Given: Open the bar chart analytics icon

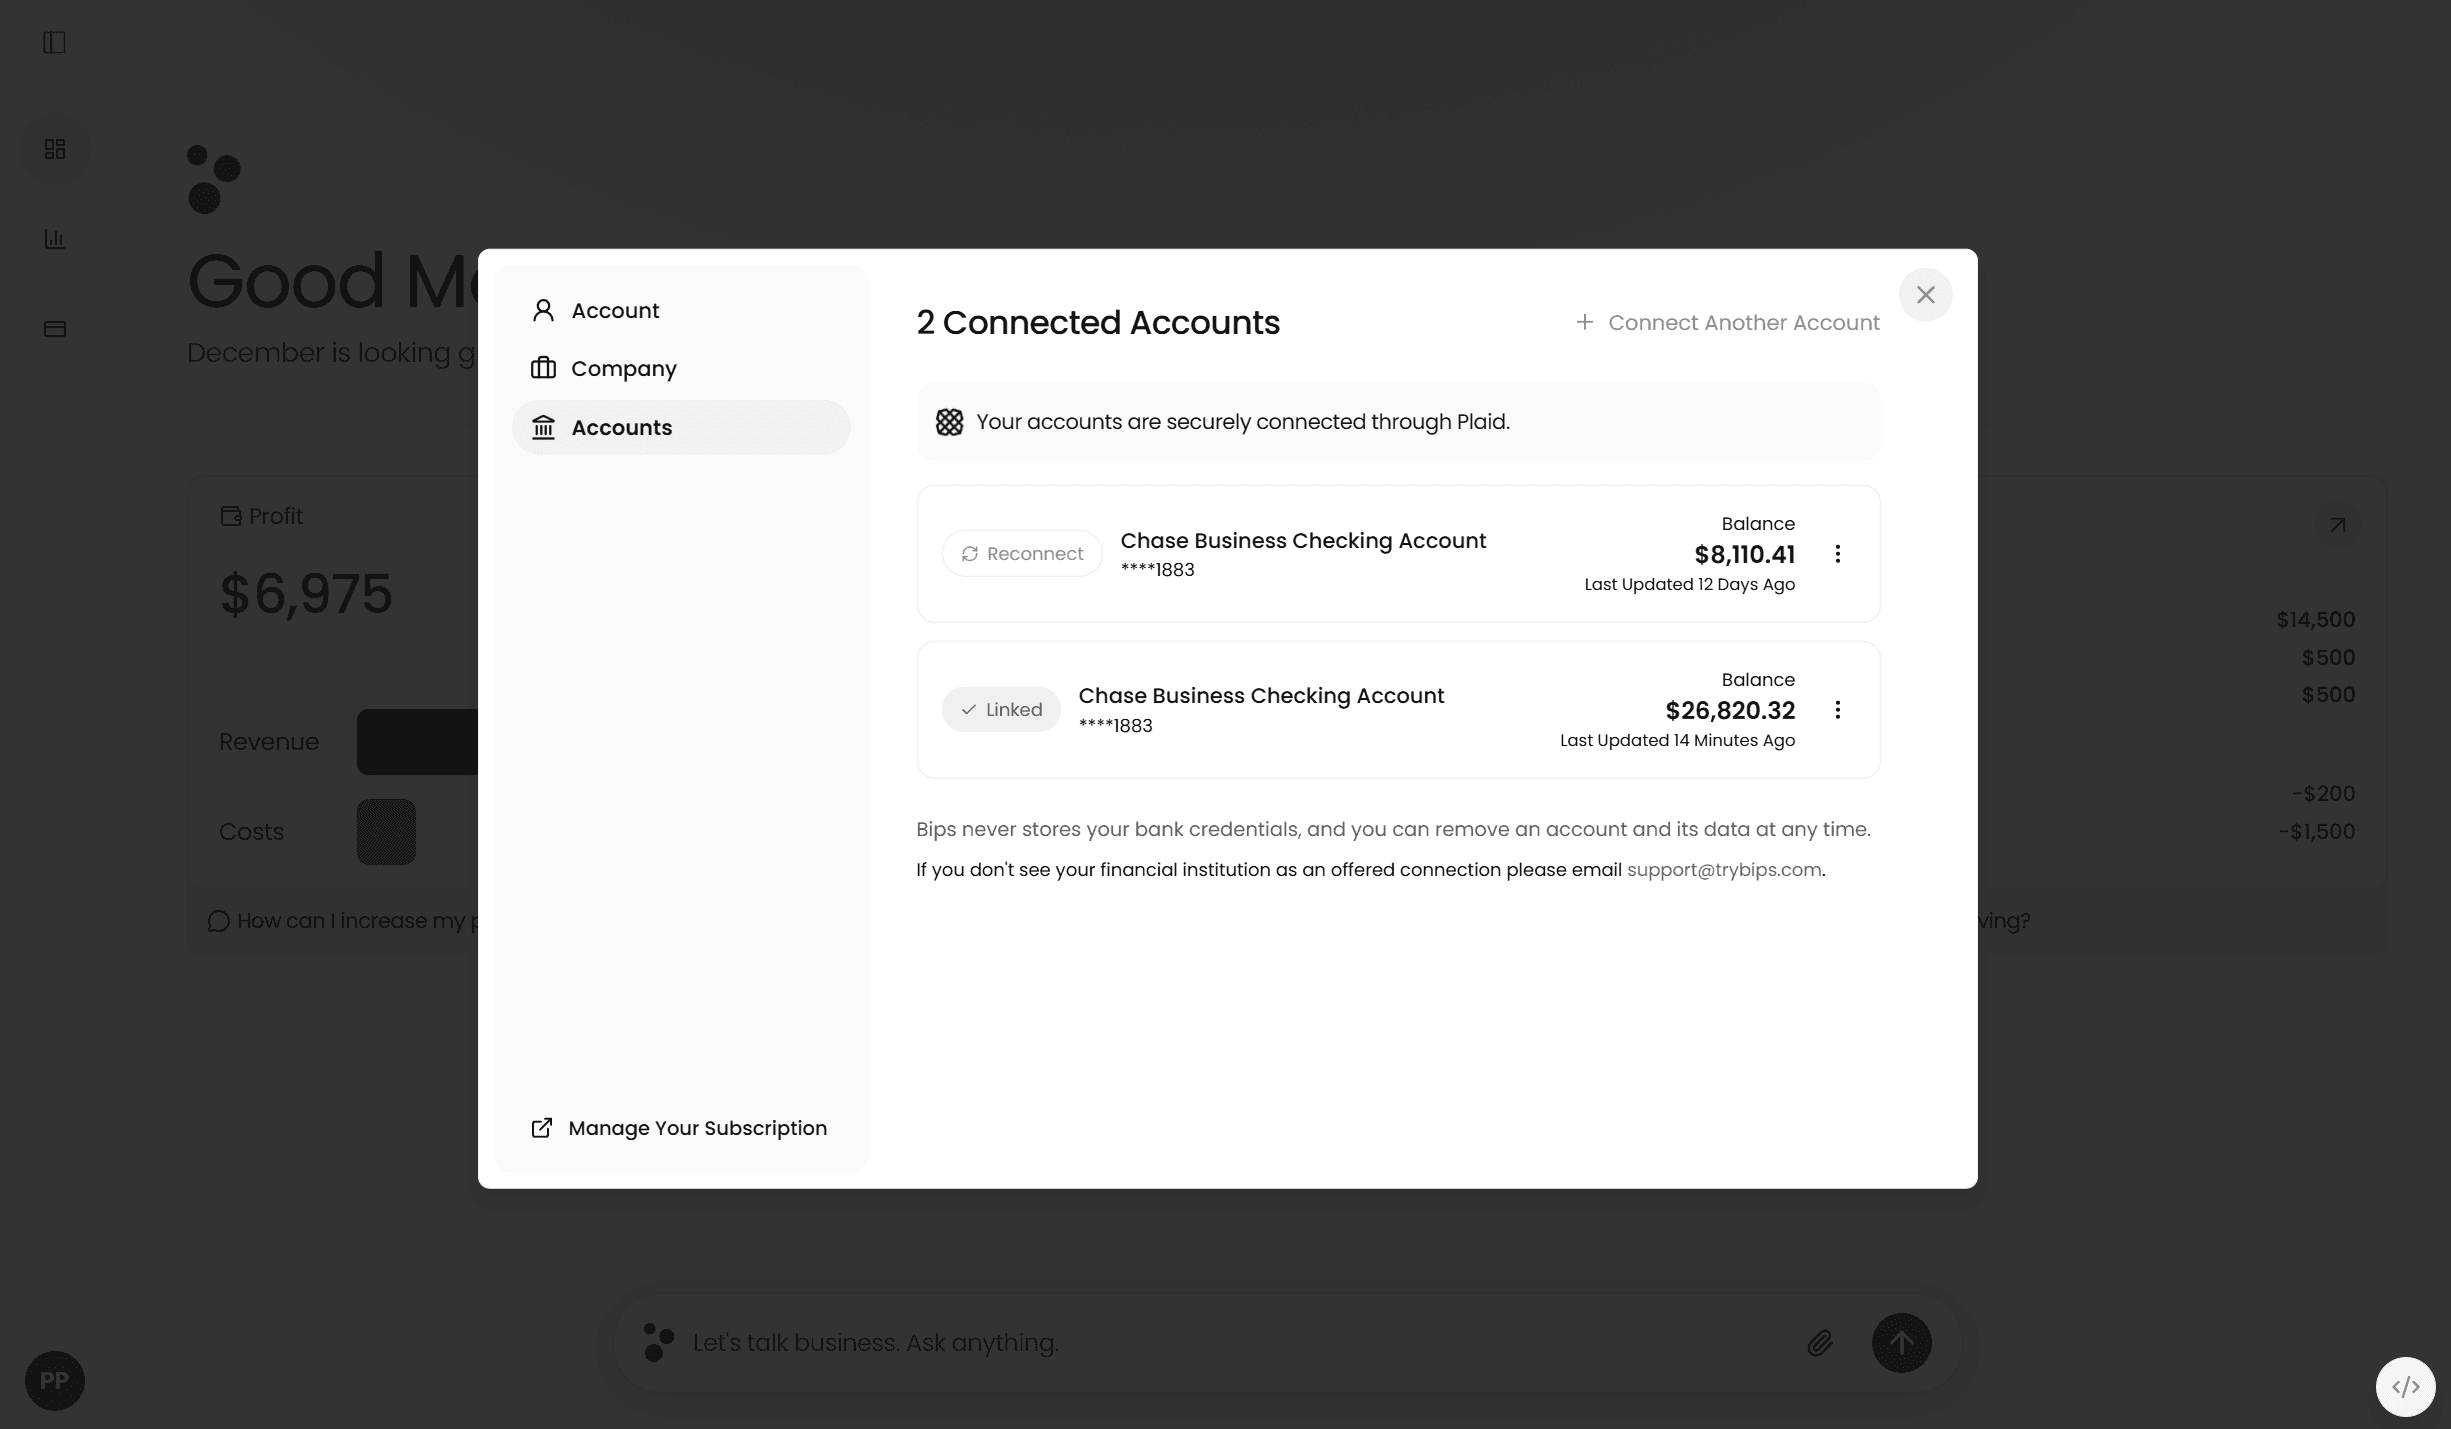Looking at the screenshot, I should 55,239.
